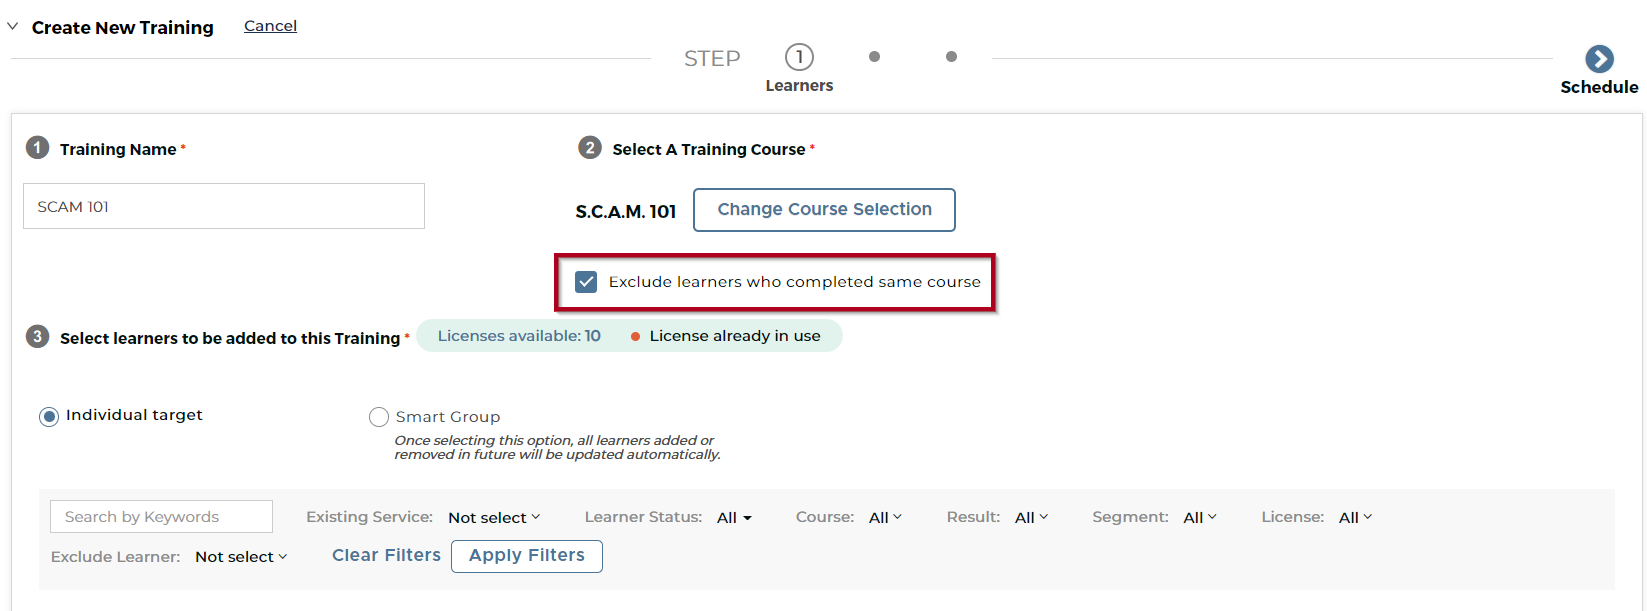The height and width of the screenshot is (611, 1647).
Task: Open the Exclude Learner dropdown
Action: [x=241, y=557]
